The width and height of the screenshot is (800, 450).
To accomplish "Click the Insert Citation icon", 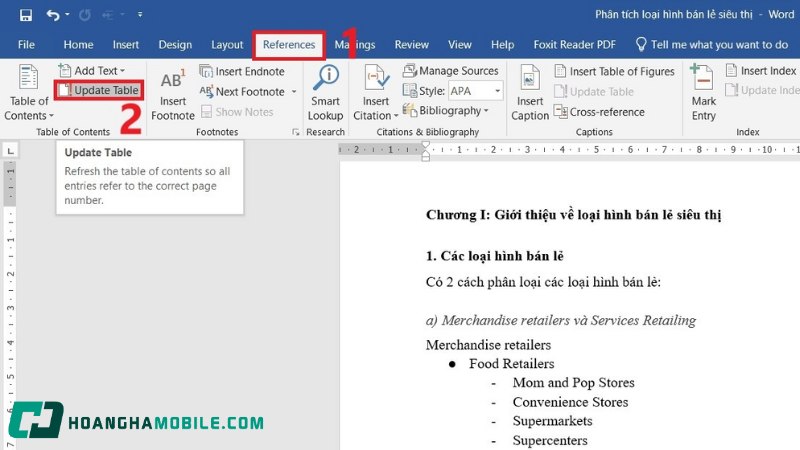I will pos(376,80).
